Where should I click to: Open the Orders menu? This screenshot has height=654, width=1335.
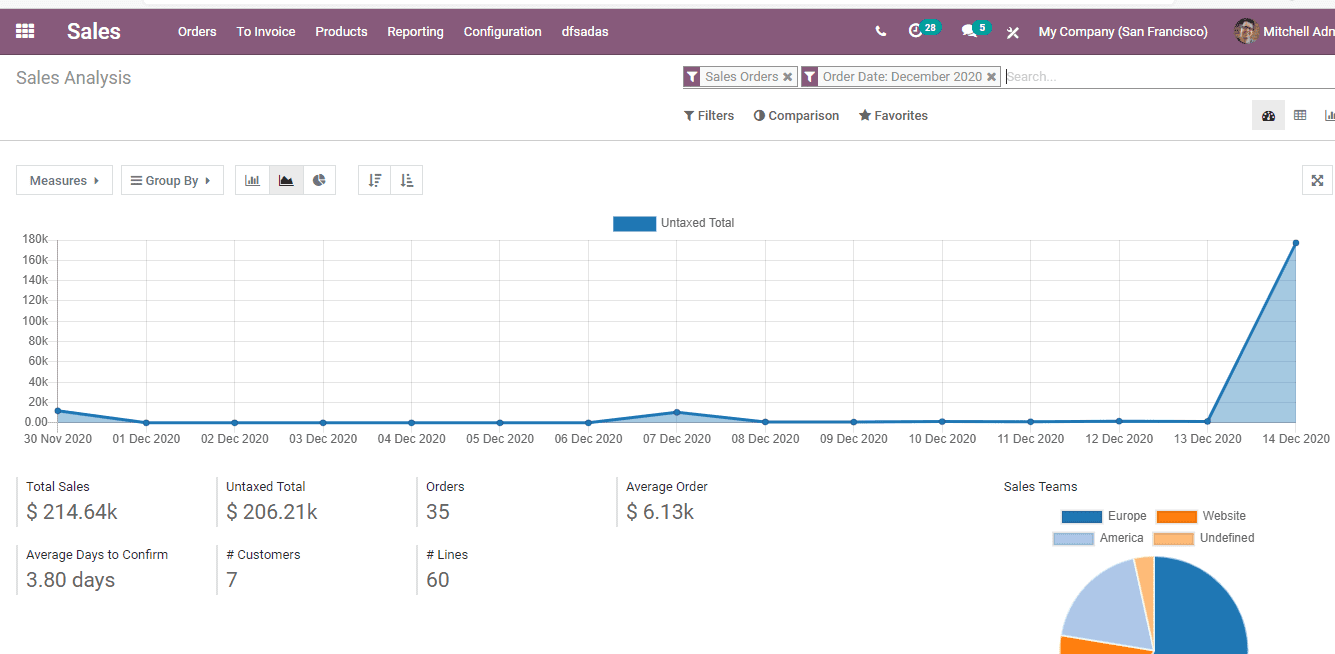tap(197, 32)
